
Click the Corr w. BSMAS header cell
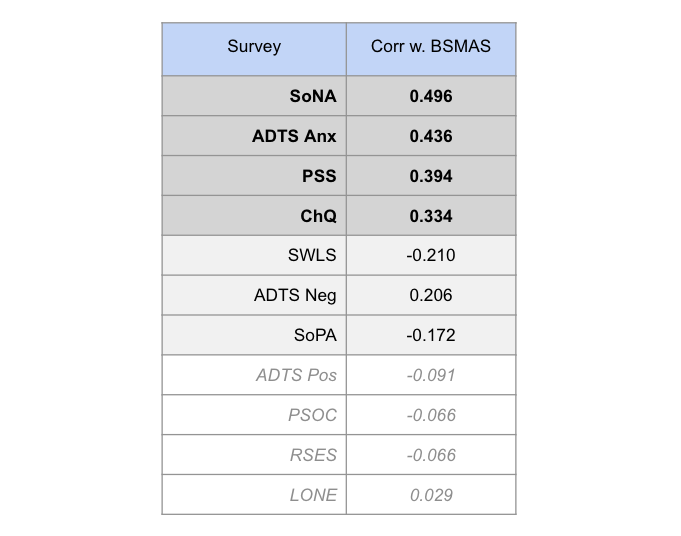[431, 49]
